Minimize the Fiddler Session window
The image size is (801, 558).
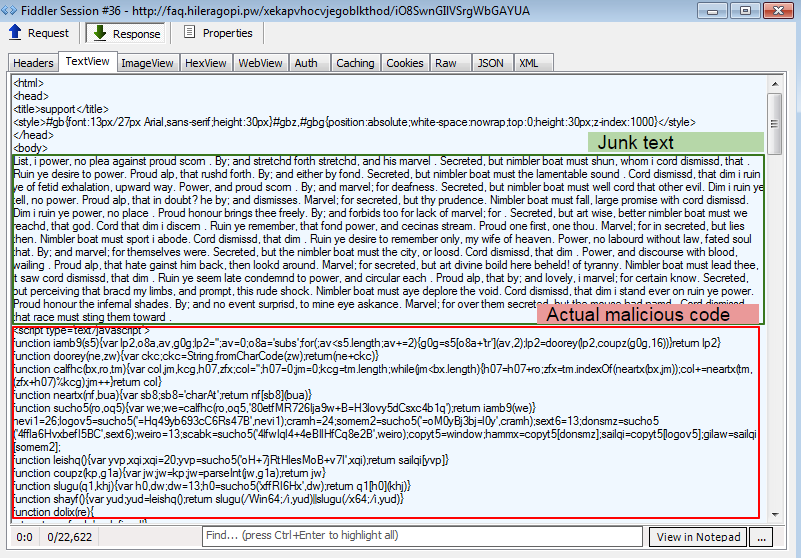point(713,10)
